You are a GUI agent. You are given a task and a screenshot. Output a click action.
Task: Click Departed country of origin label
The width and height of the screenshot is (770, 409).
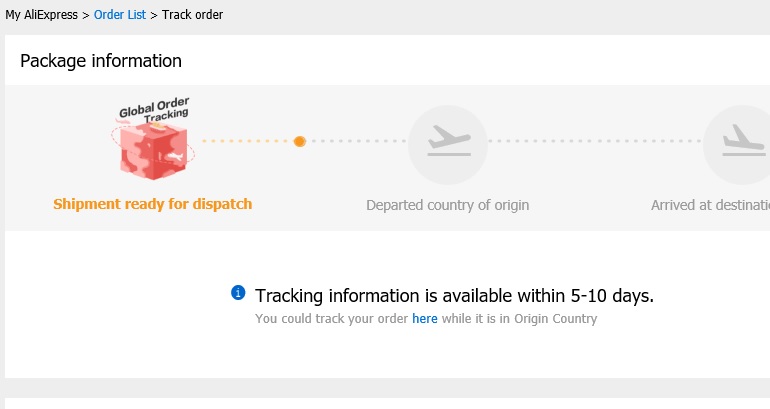click(448, 205)
